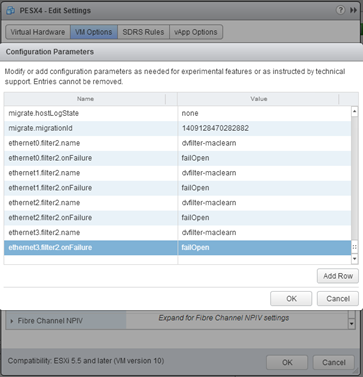
Task: Click the empty Name cell in last row
Action: tap(91, 260)
